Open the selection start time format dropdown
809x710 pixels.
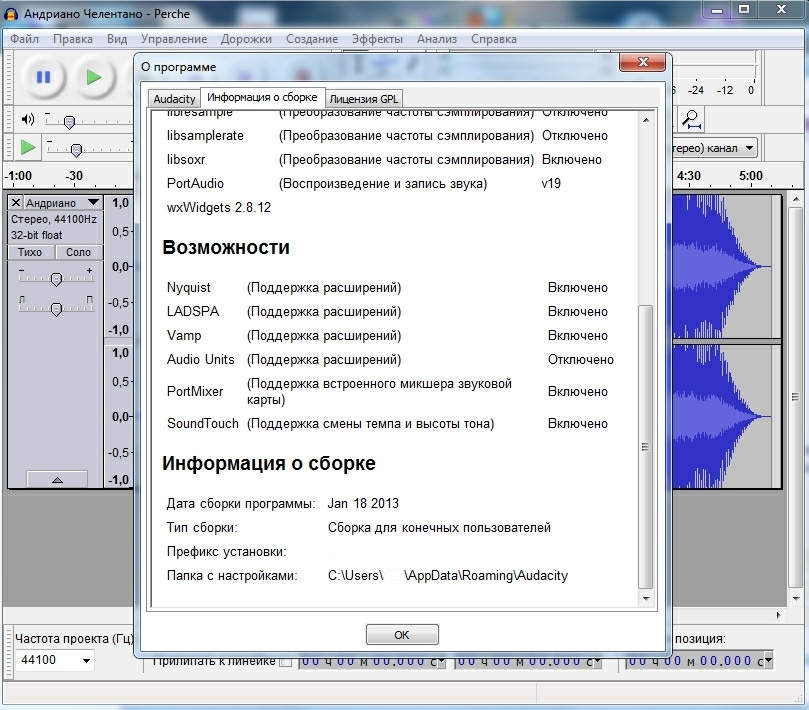pos(441,661)
